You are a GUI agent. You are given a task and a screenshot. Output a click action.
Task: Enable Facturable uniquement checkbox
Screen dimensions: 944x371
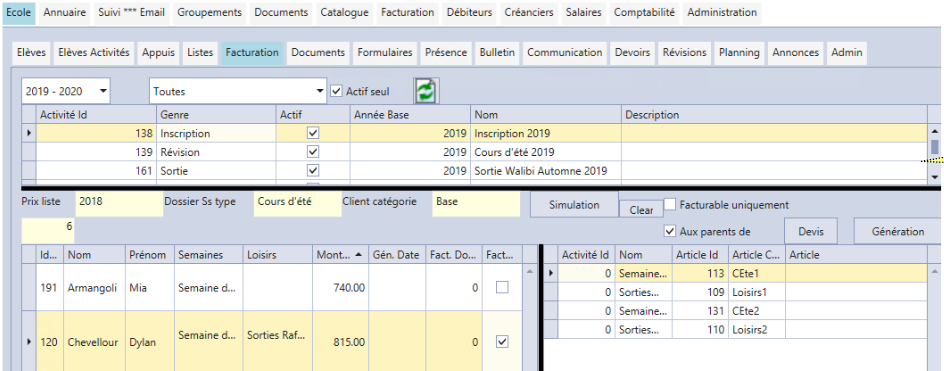click(669, 205)
